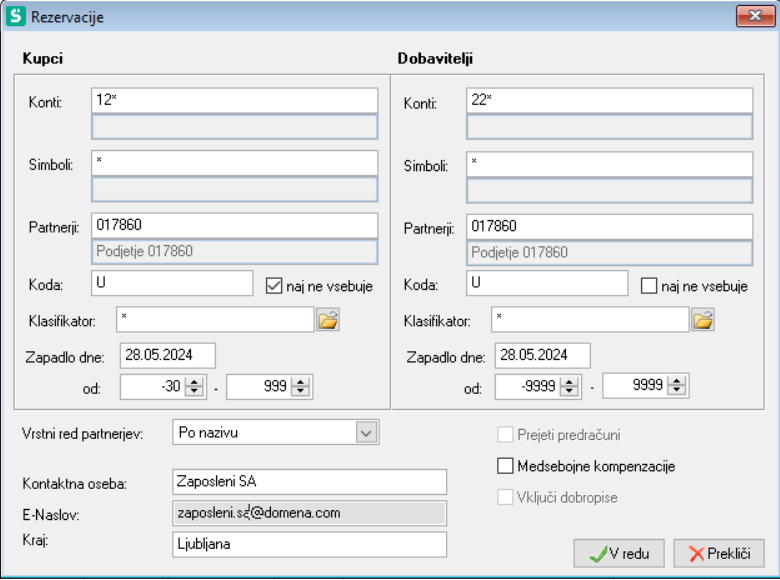Increase Kupci 'od' value -30
Viewport: 780px width, 580px height.
(195, 382)
